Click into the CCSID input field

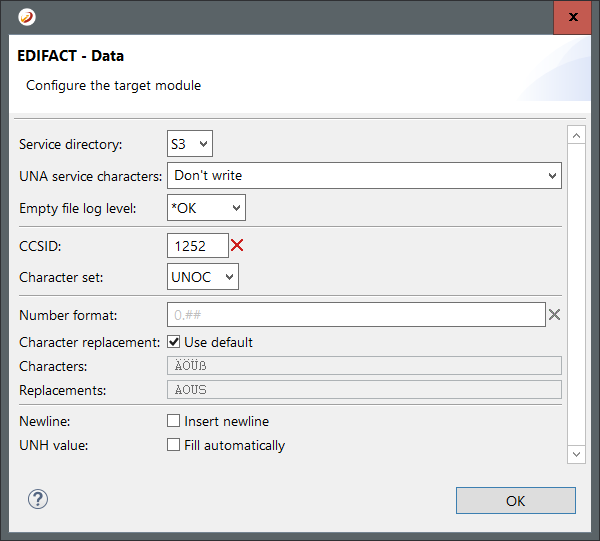click(197, 245)
